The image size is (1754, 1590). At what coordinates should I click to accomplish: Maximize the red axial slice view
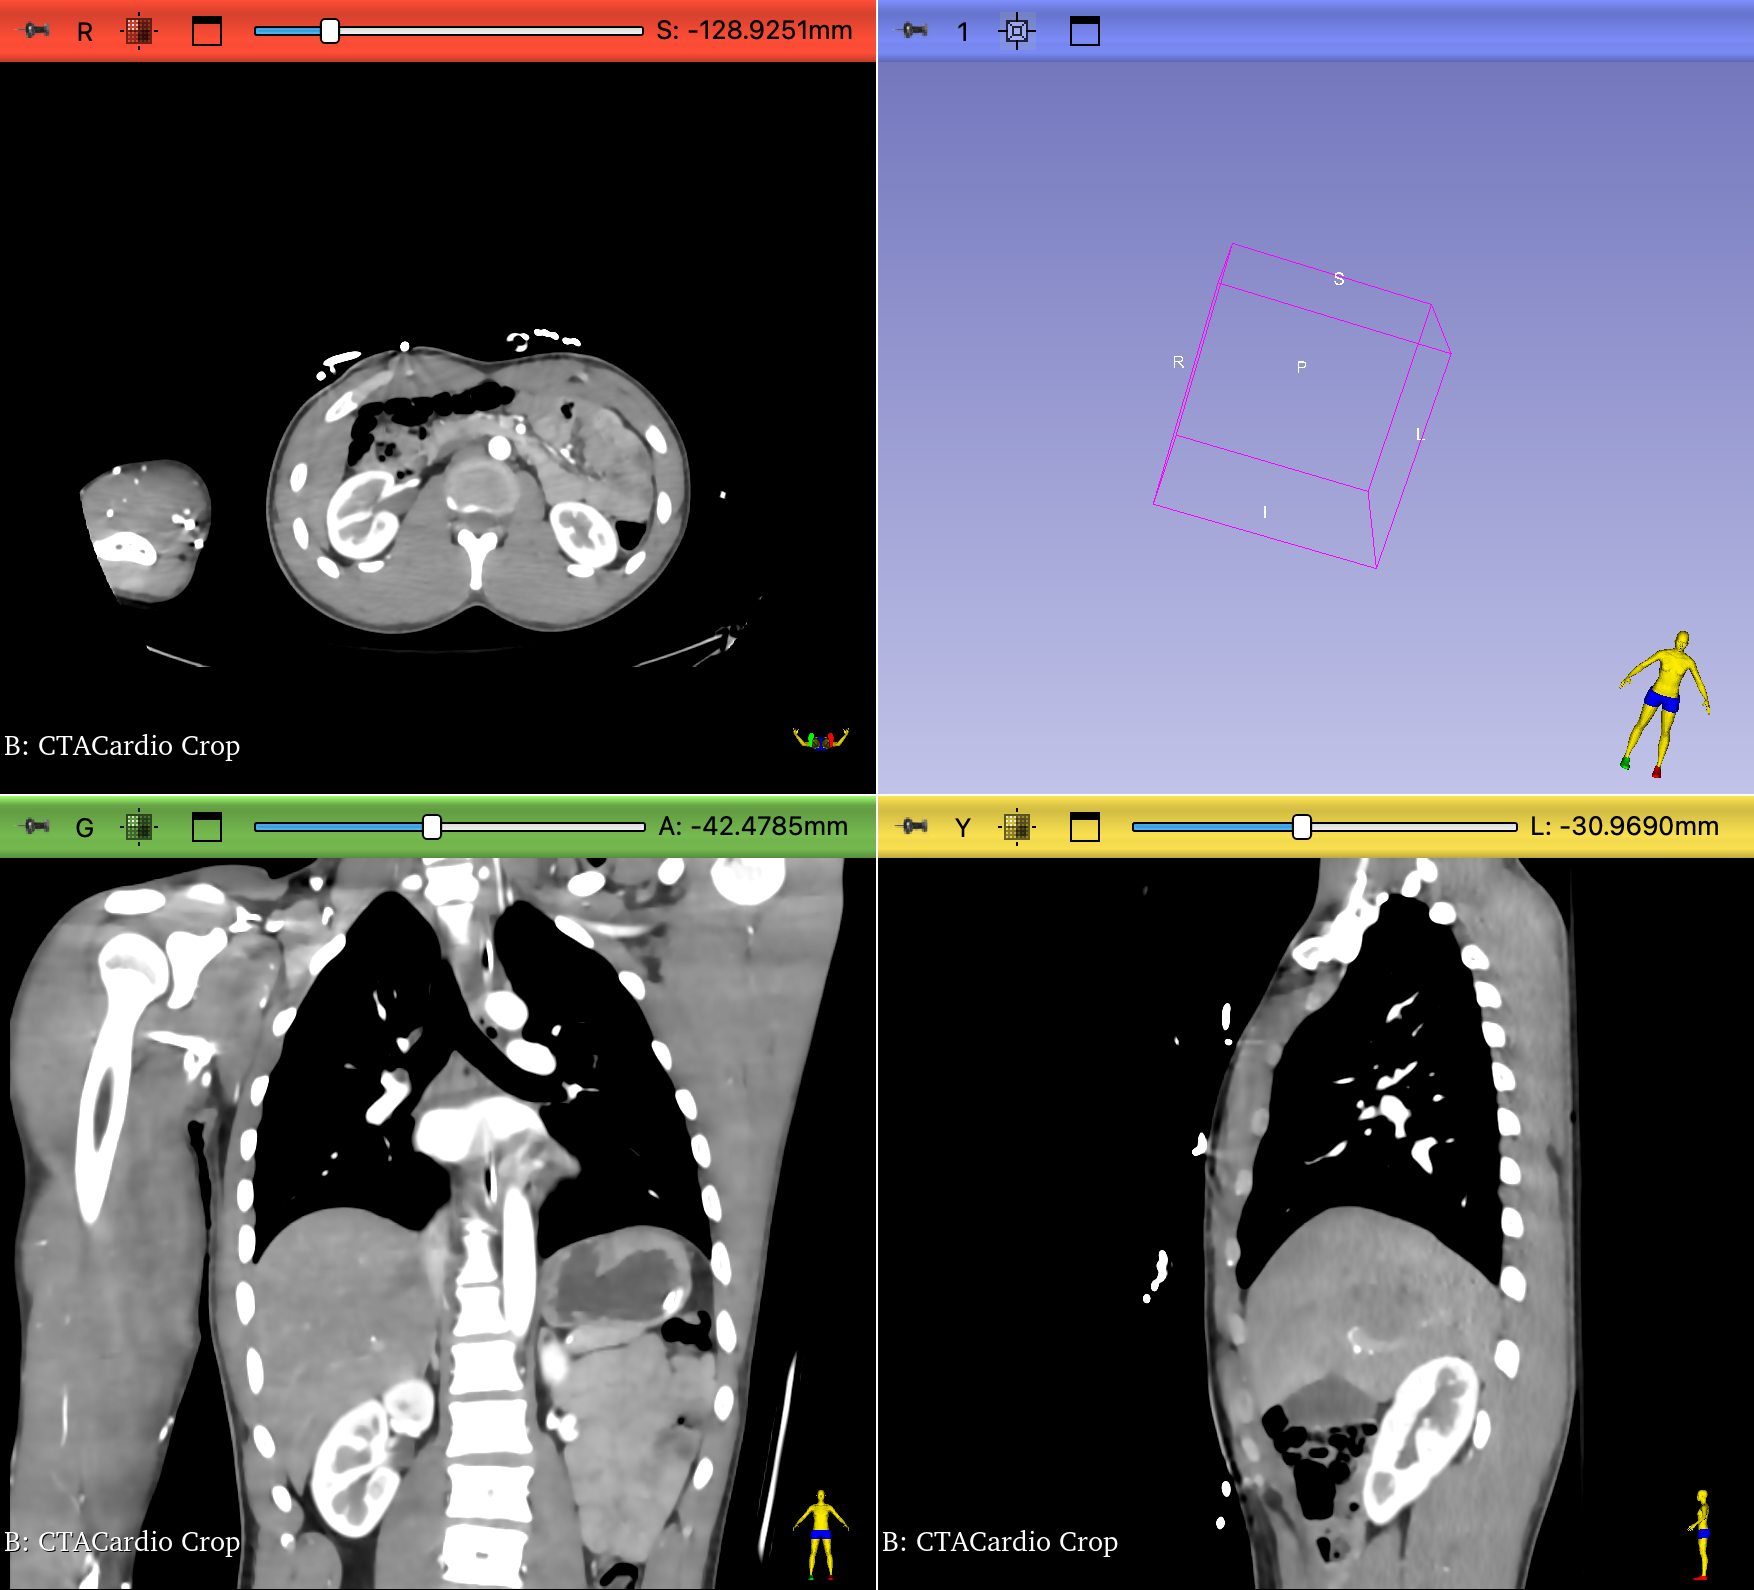(x=207, y=31)
